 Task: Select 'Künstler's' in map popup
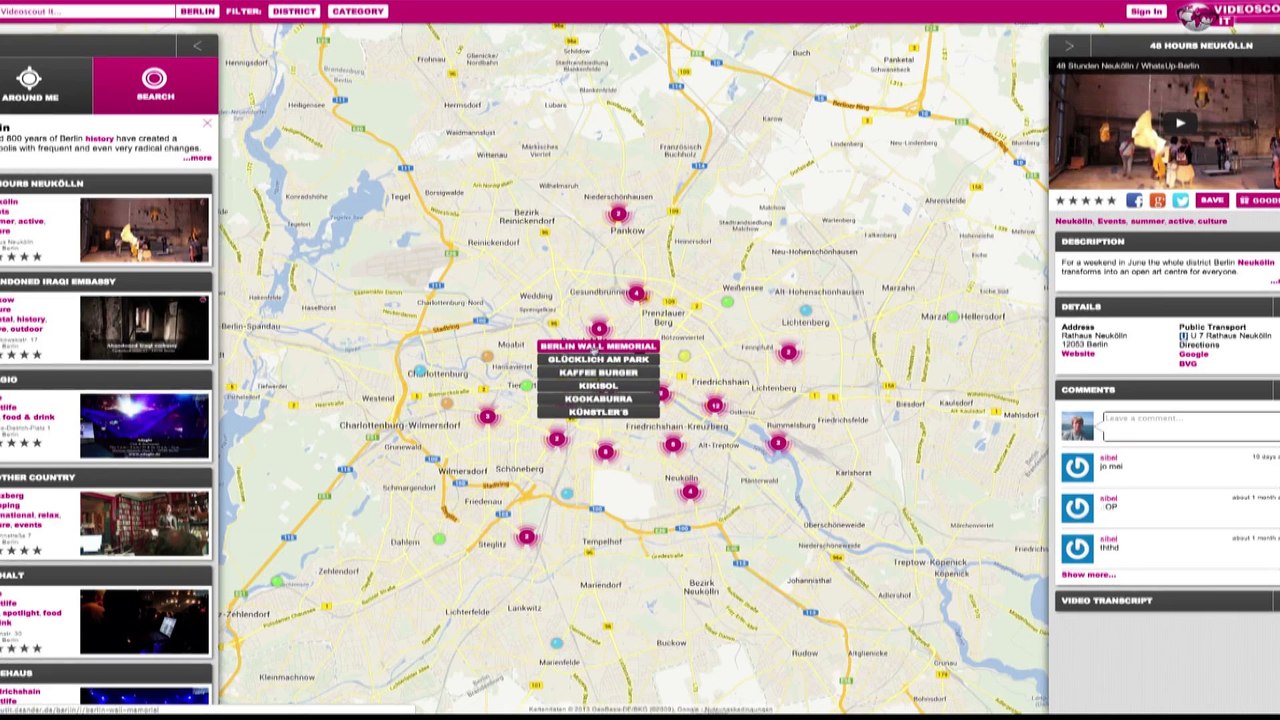[598, 411]
